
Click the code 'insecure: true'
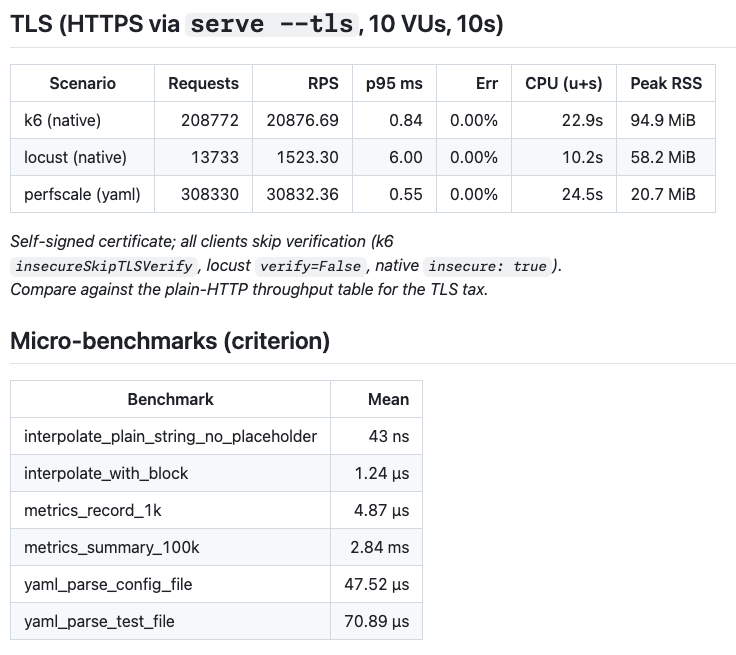(487, 266)
